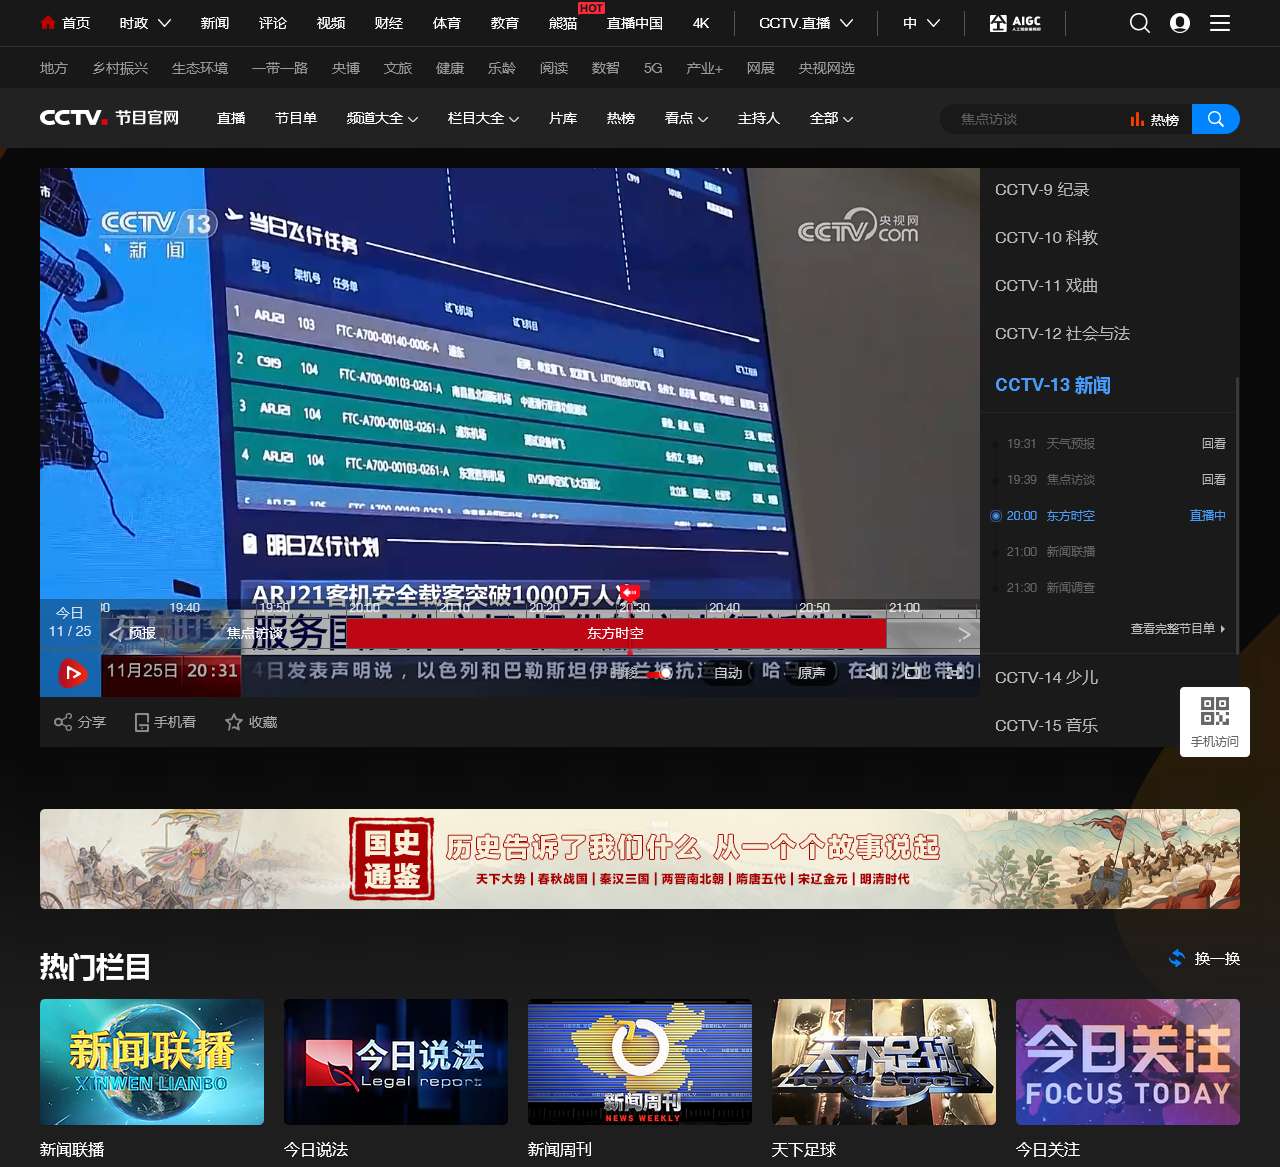Open the user account icon
The width and height of the screenshot is (1280, 1167).
(x=1180, y=23)
